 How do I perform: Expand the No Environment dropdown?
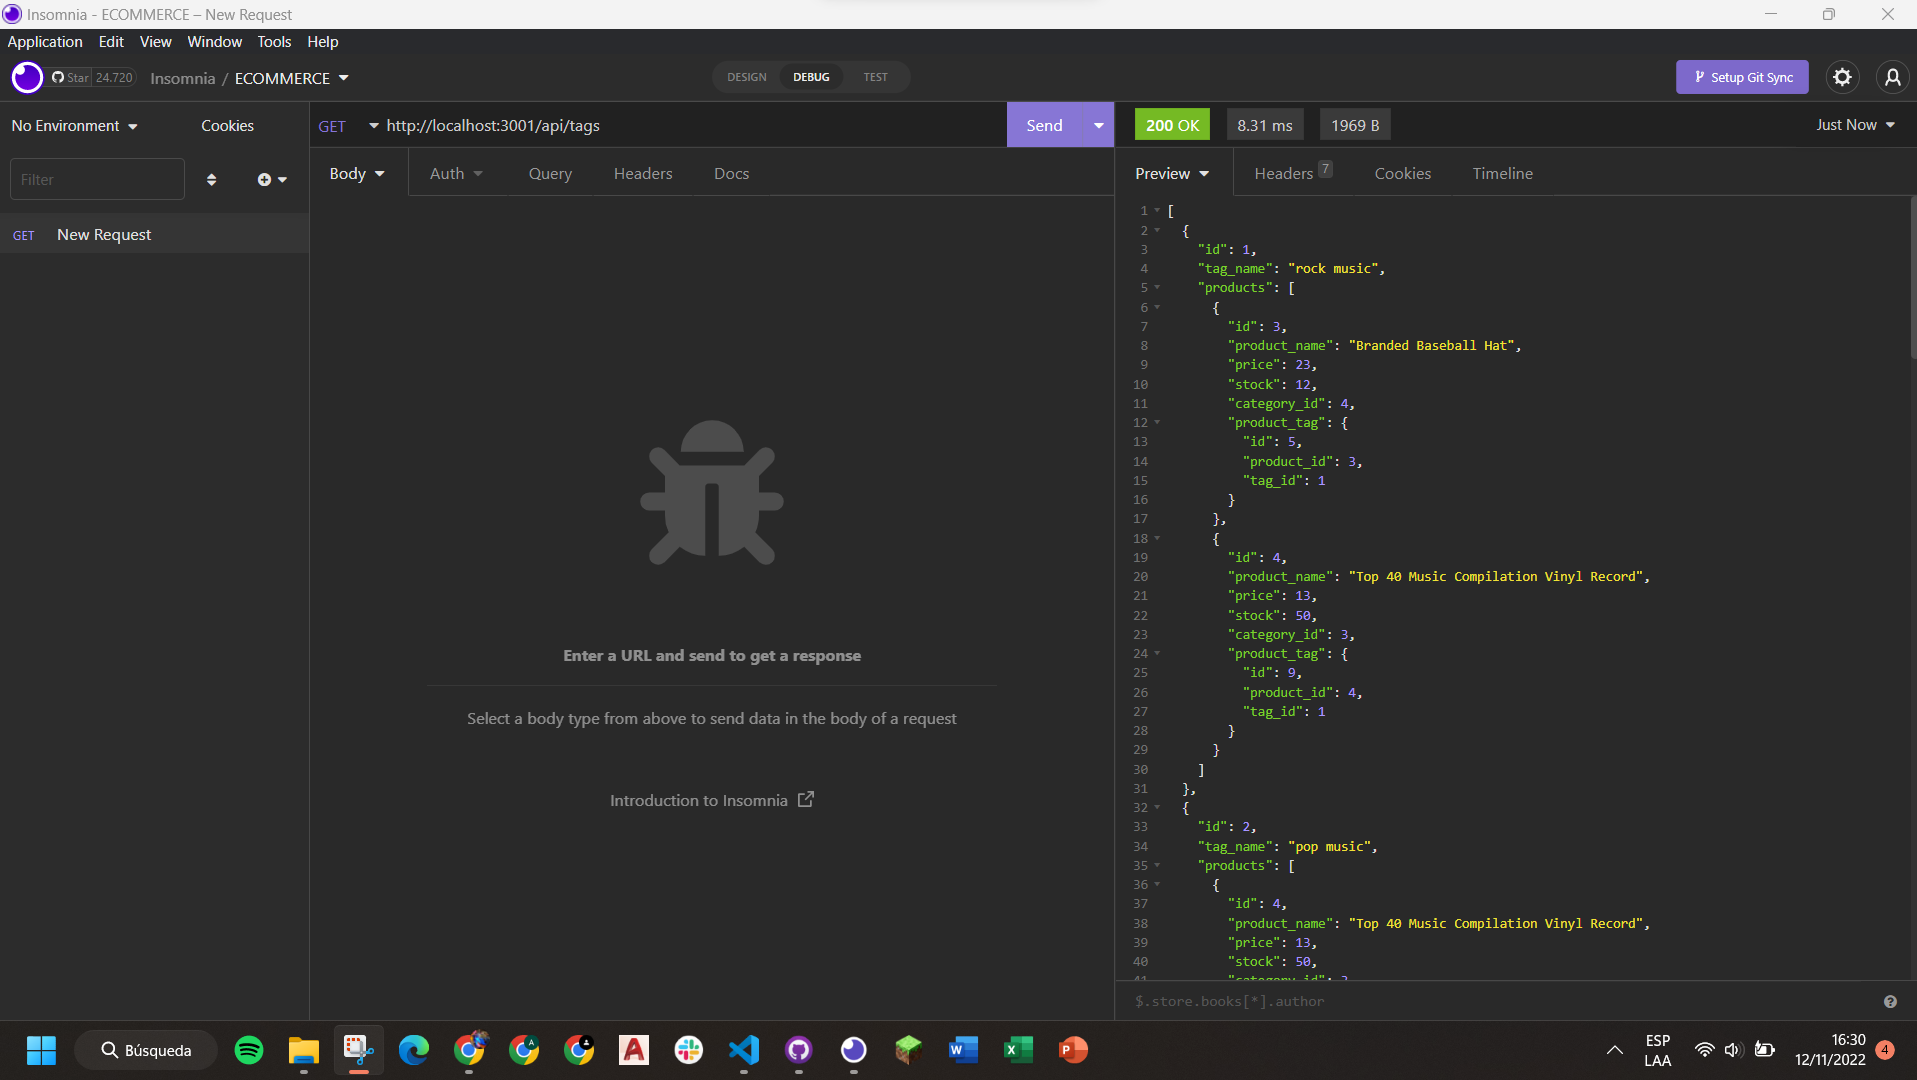[x=72, y=125]
